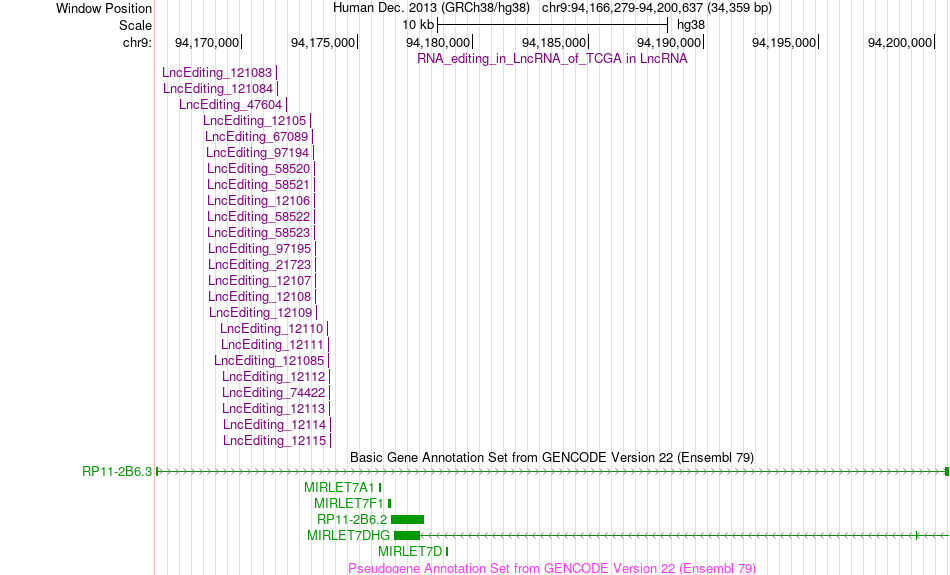The height and width of the screenshot is (575, 950).
Task: Select the MIRLET7D gene marker
Action: [447, 551]
